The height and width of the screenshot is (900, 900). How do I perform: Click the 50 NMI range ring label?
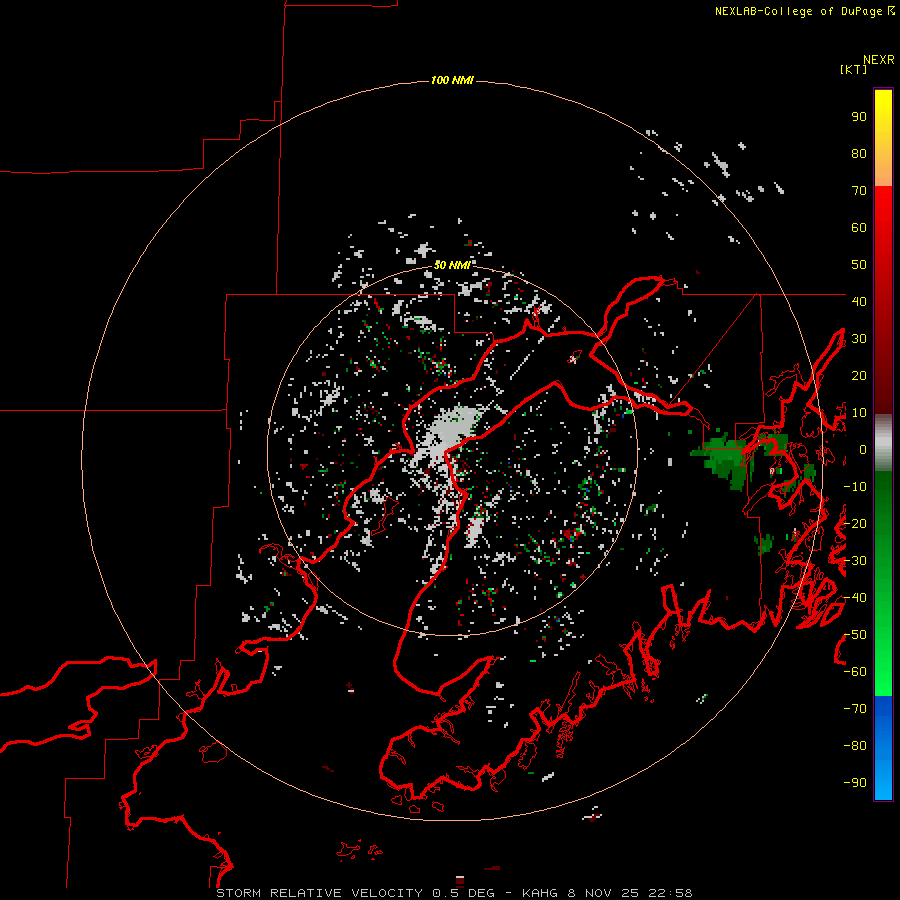point(452,265)
